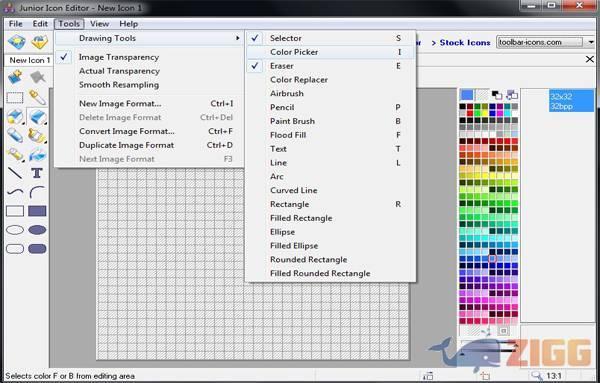Select the Text tool icon

(37, 173)
